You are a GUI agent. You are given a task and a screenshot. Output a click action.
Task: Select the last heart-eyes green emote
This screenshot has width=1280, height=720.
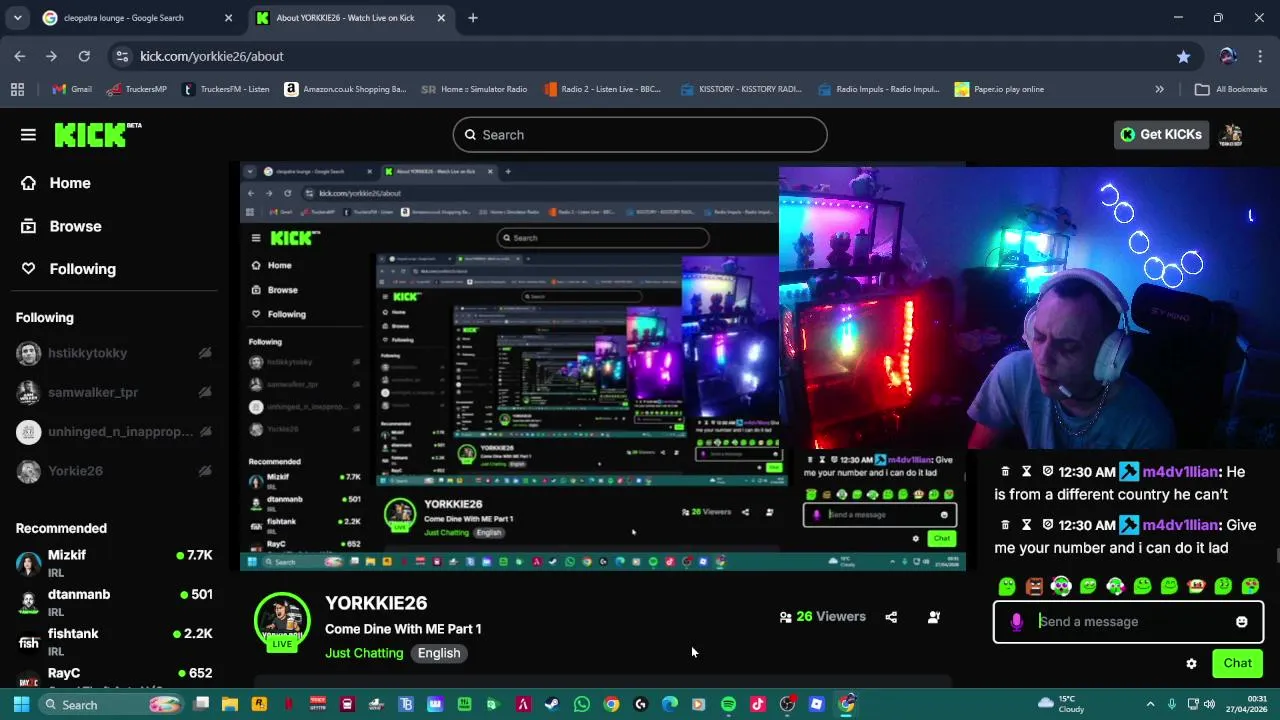(1250, 586)
